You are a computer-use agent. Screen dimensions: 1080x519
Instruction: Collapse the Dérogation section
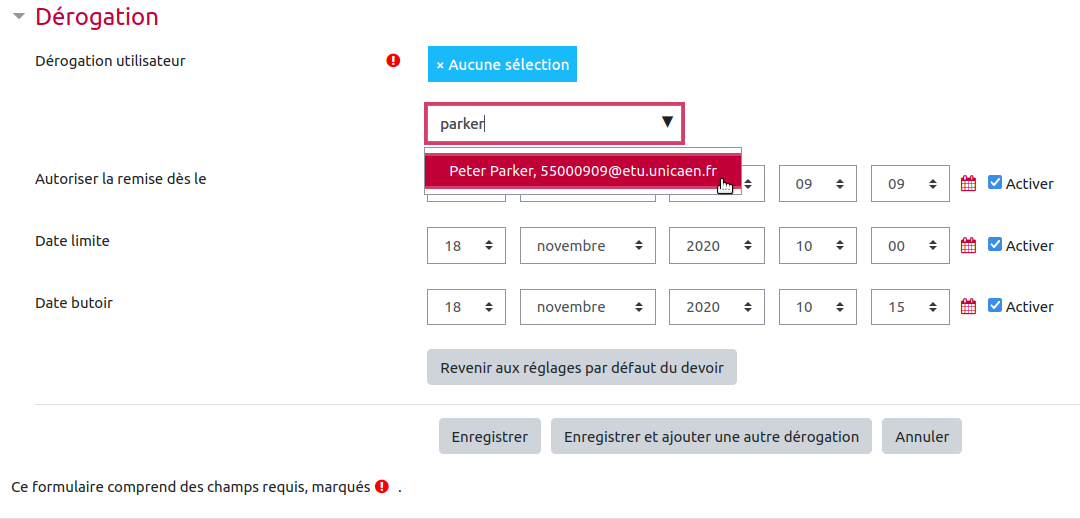pyautogui.click(x=19, y=17)
